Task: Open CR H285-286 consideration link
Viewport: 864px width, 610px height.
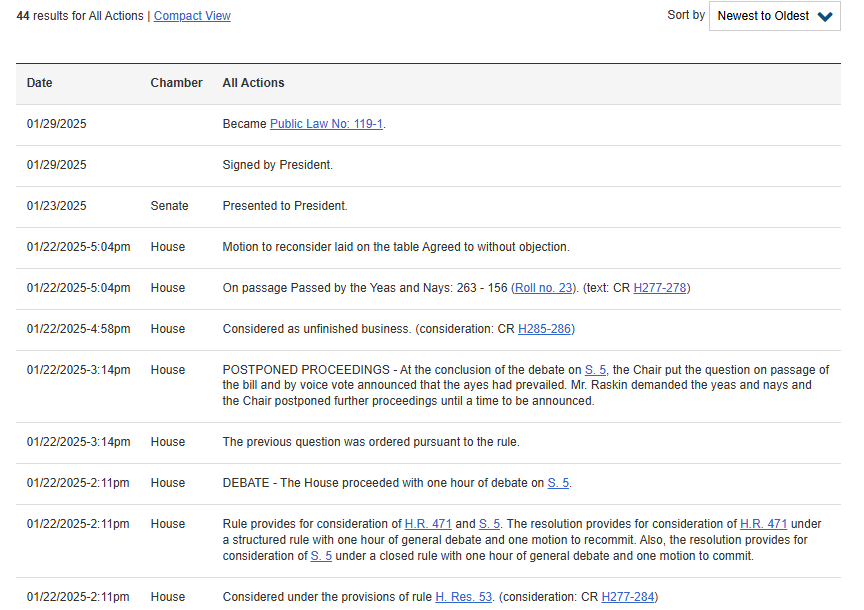Action: coord(544,329)
